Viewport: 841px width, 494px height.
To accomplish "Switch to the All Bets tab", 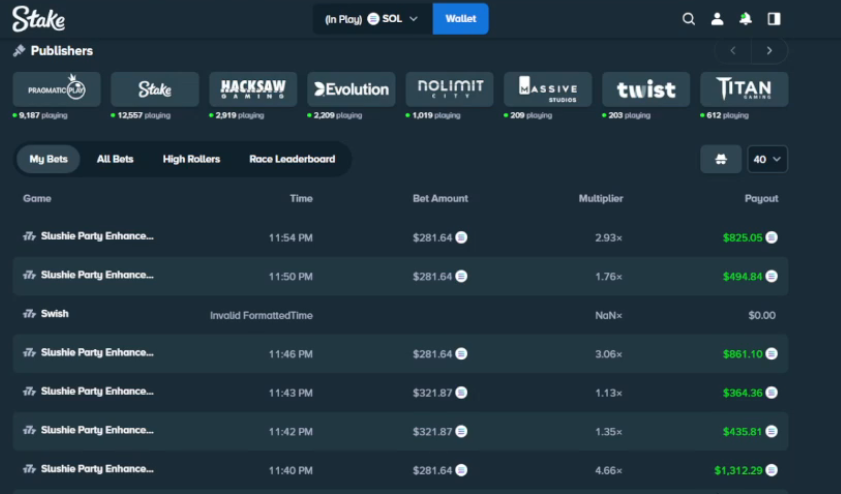I will pyautogui.click(x=115, y=159).
